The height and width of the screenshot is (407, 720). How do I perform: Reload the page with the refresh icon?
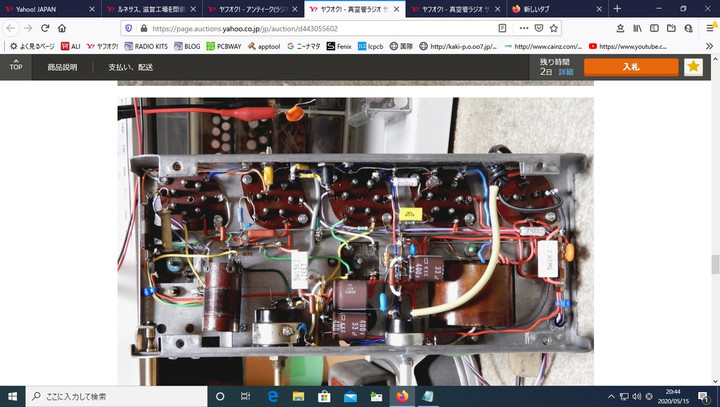[44, 28]
